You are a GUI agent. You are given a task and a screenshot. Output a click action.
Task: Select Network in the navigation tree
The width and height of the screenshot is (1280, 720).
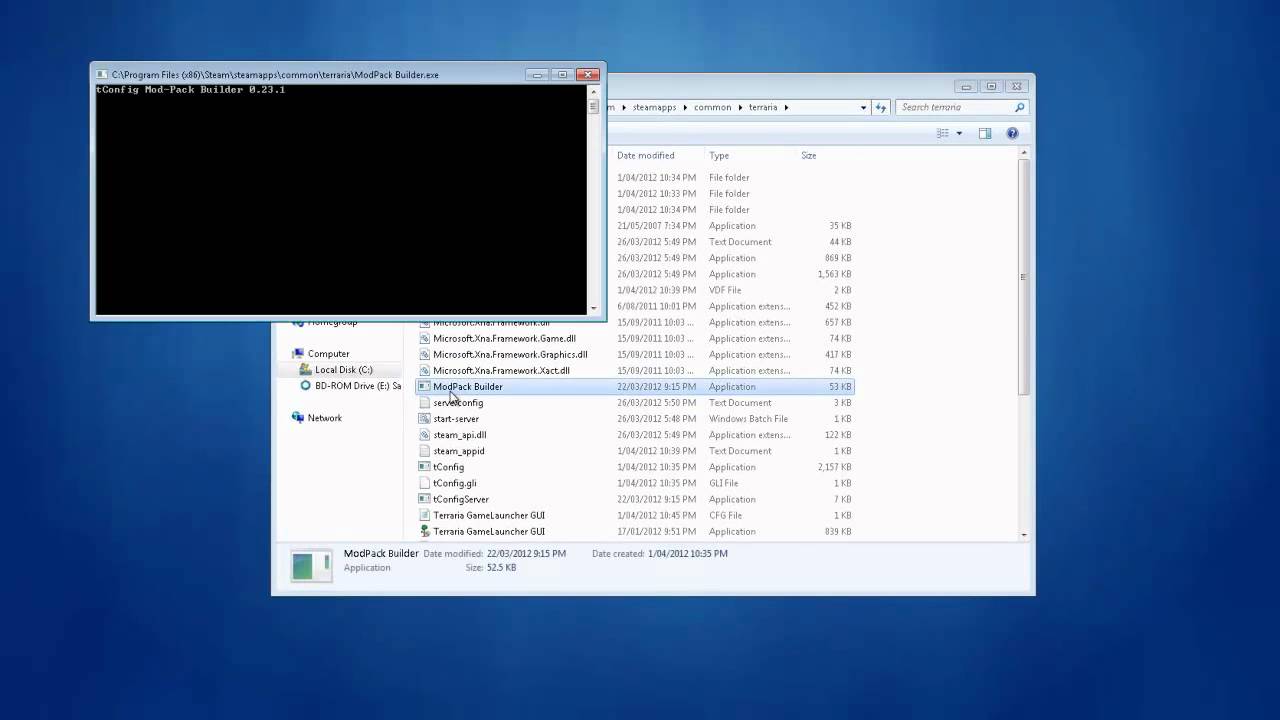[324, 418]
